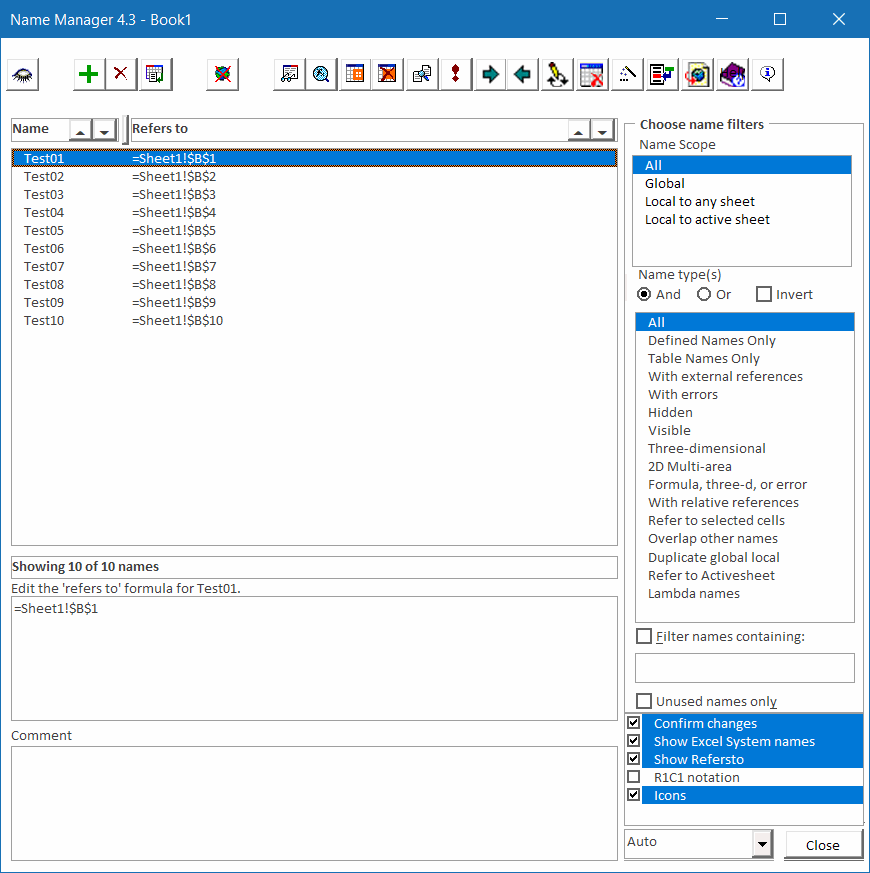Click the list names to sheet icon

(156, 74)
